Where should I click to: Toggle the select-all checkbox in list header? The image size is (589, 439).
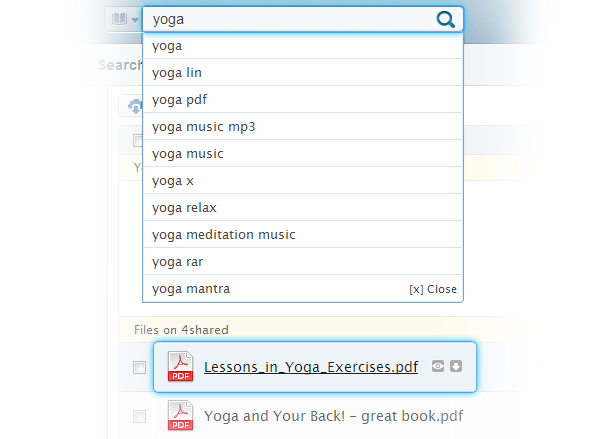pyautogui.click(x=137, y=140)
